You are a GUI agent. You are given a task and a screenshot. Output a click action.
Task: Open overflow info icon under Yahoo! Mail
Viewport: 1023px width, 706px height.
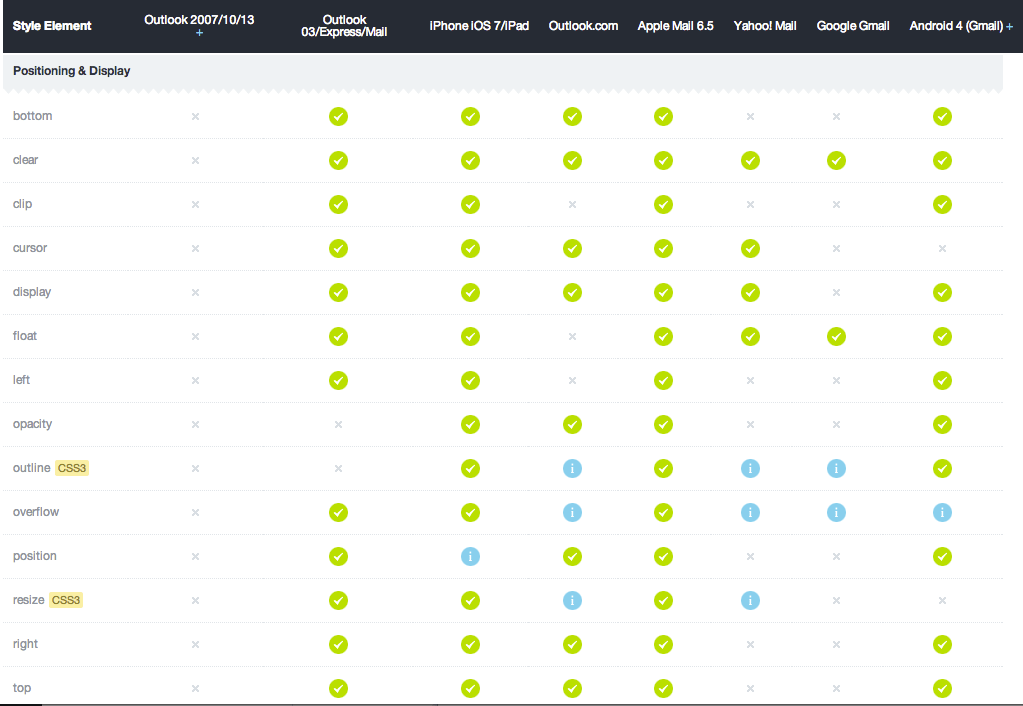click(x=750, y=512)
